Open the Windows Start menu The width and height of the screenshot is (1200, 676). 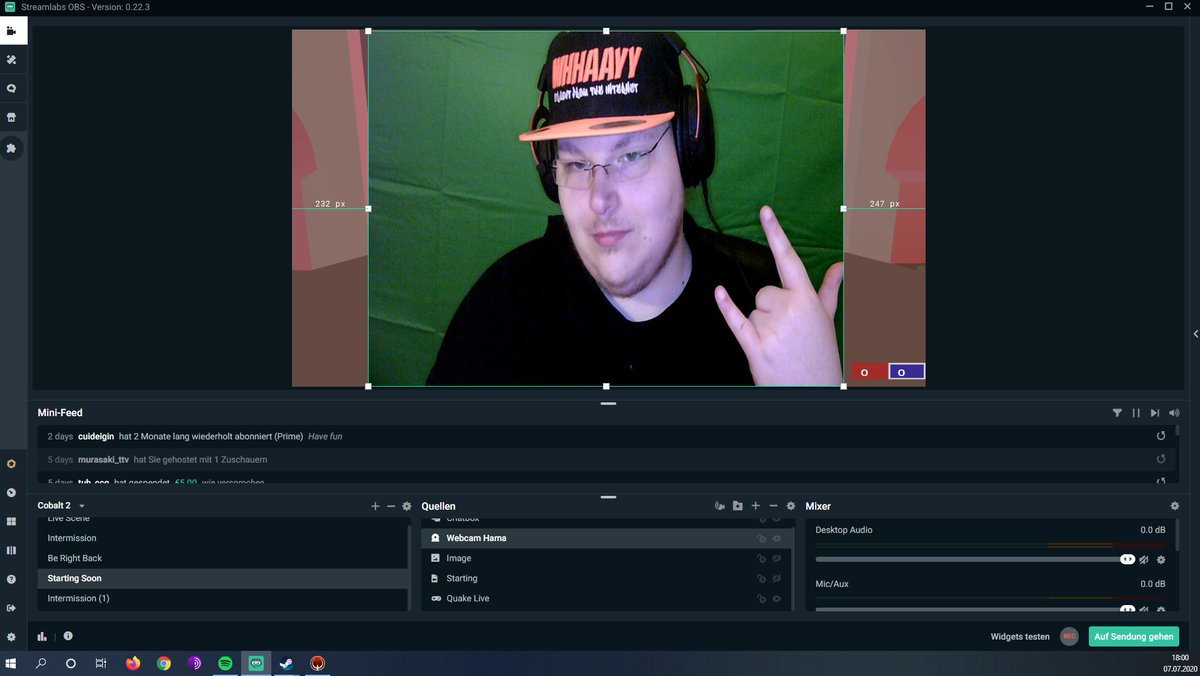coord(12,663)
